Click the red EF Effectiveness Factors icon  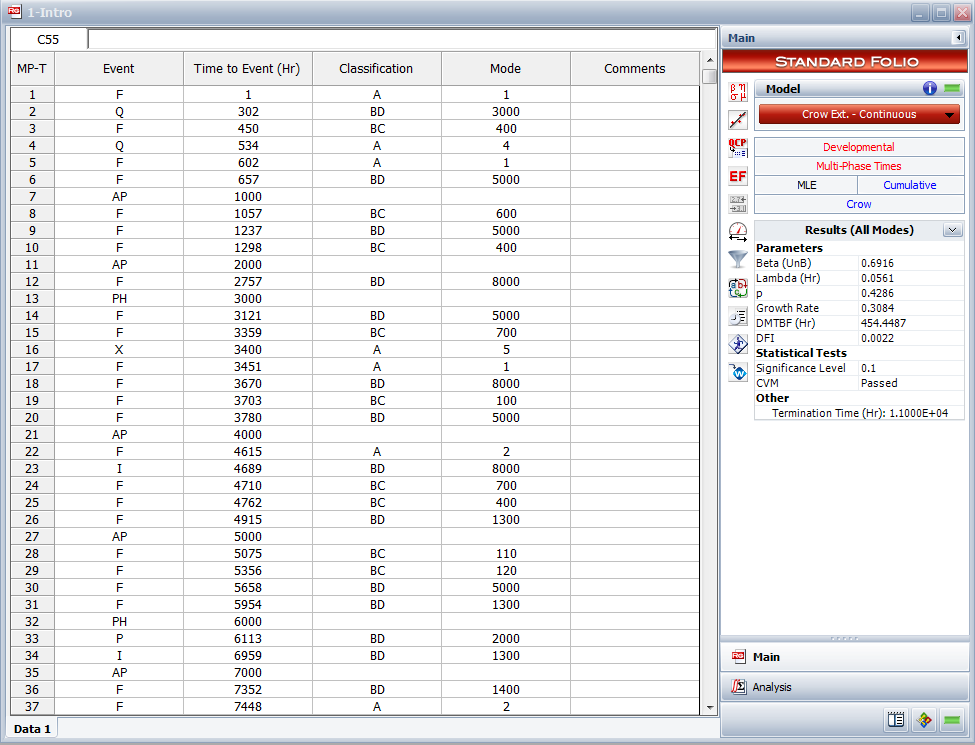[x=737, y=176]
